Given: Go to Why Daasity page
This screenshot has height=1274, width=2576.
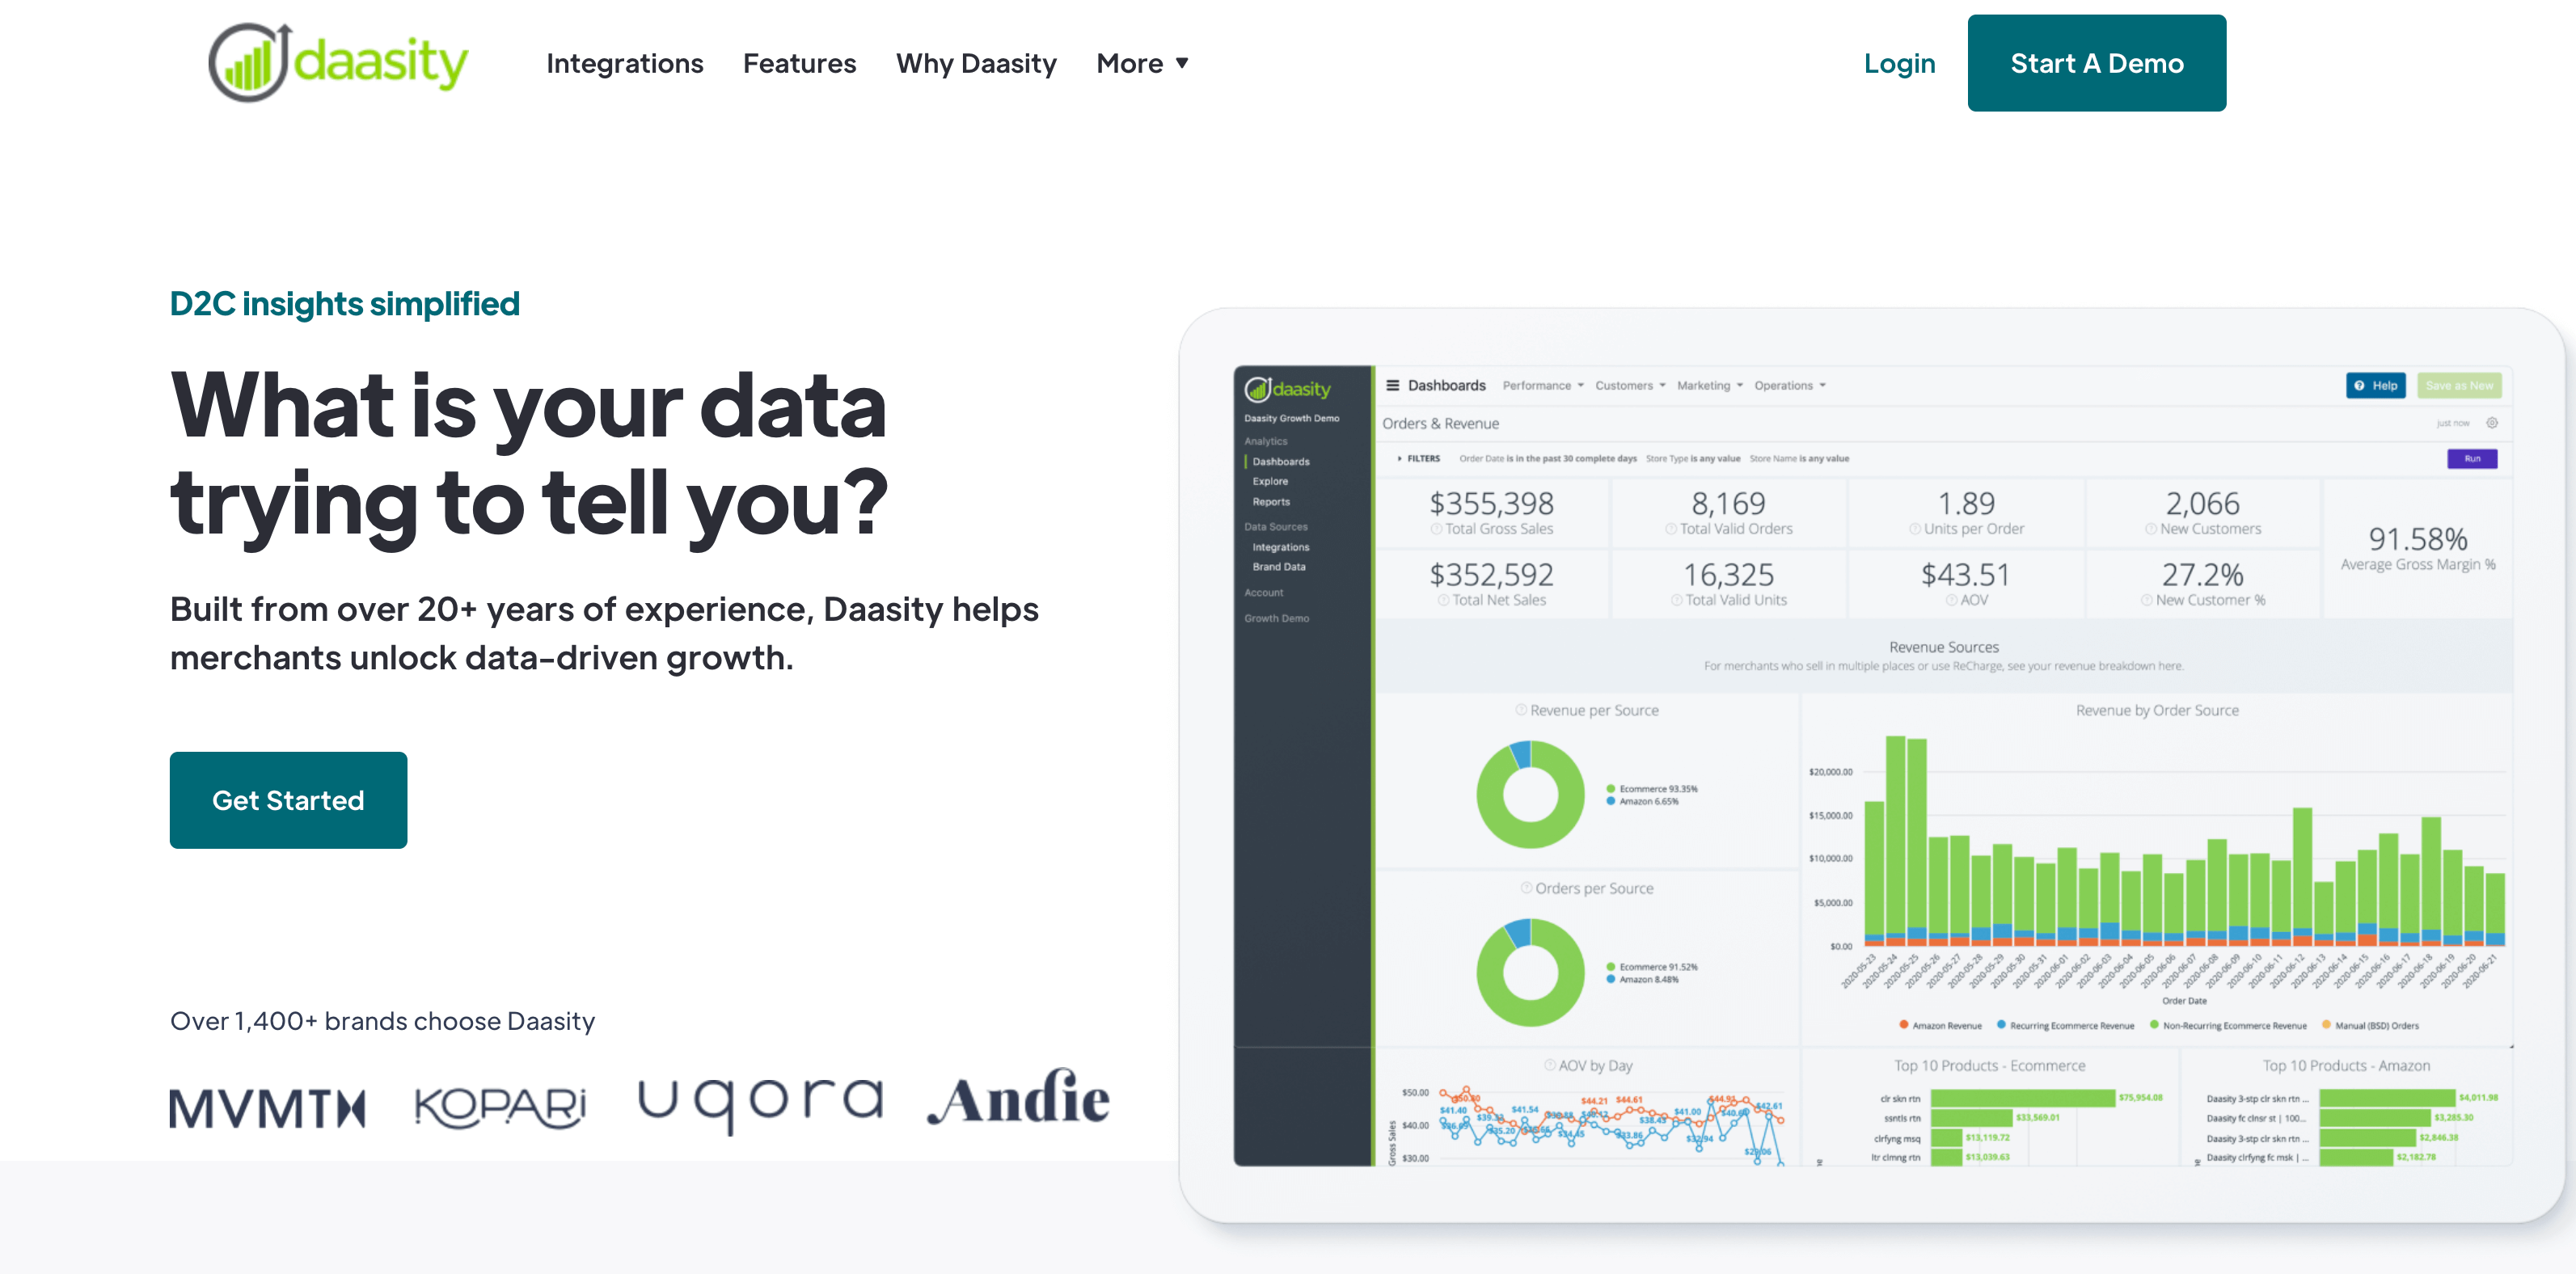Looking at the screenshot, I should pyautogui.click(x=976, y=64).
